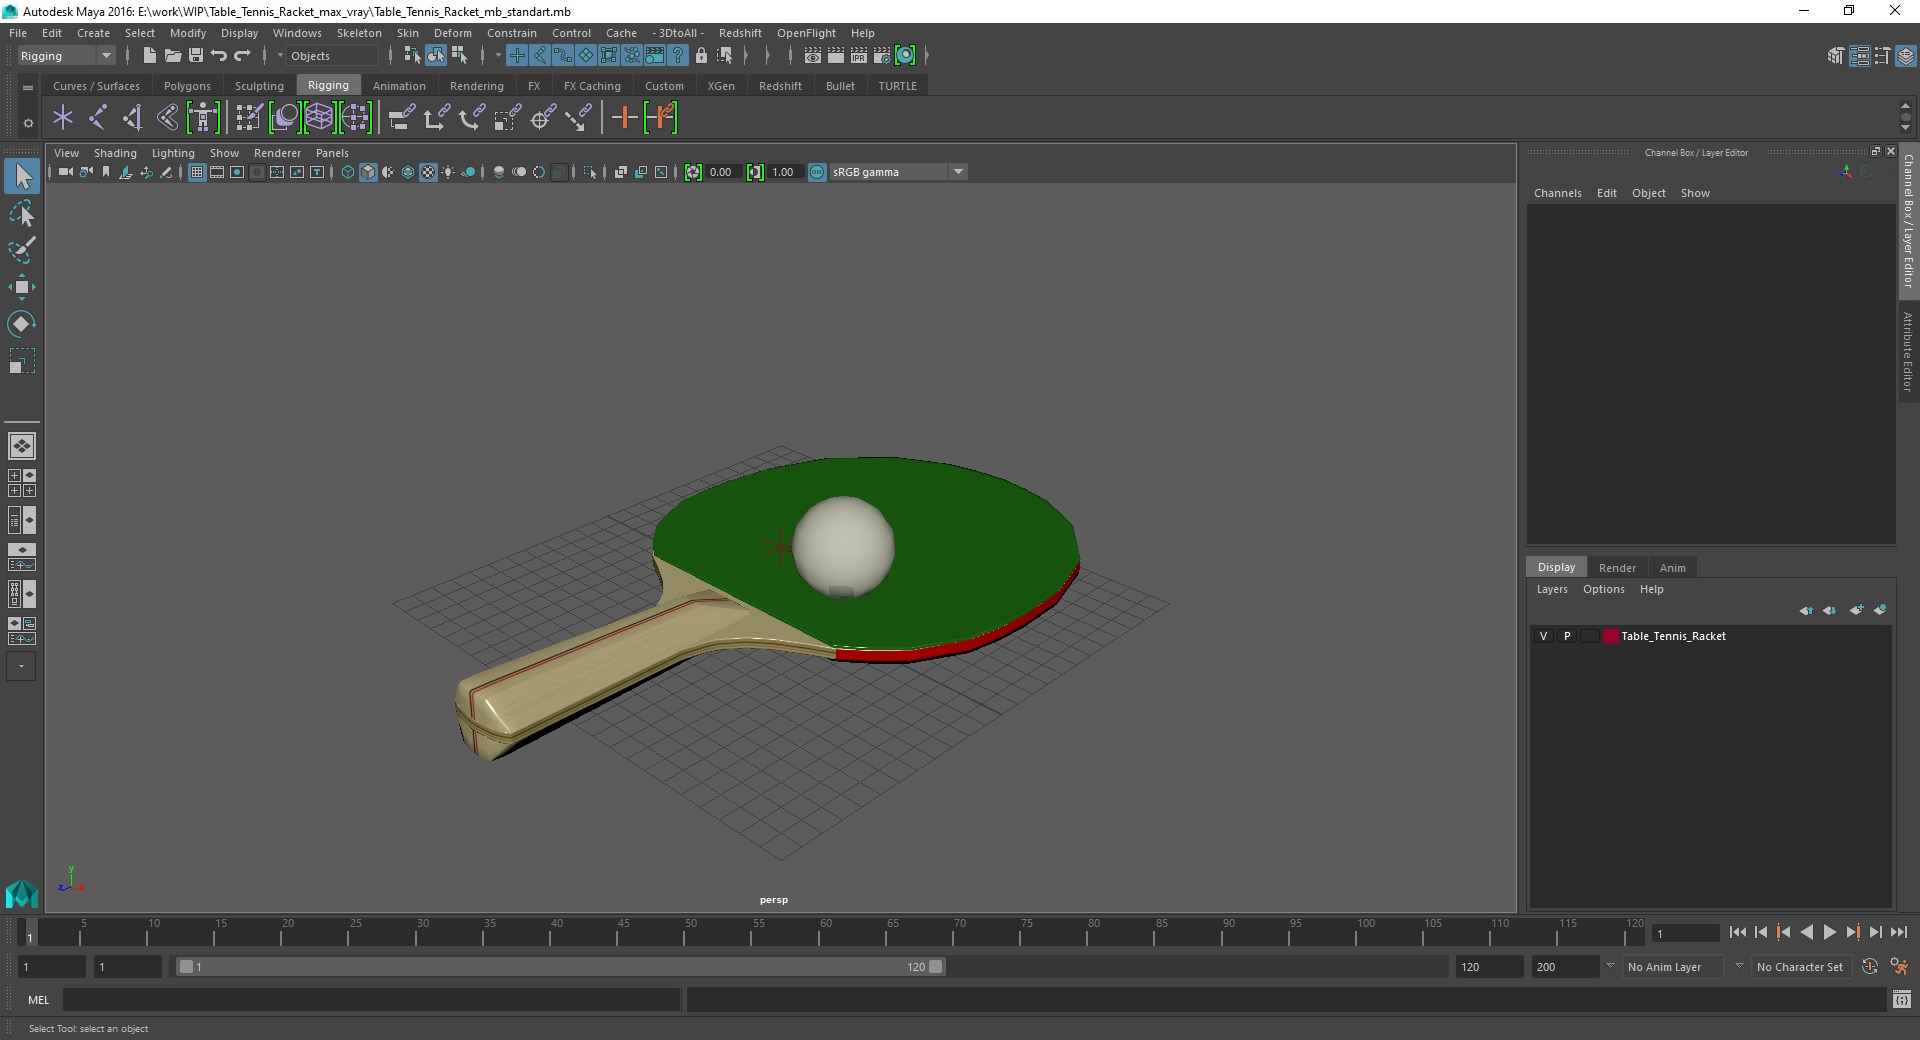Switch to the Animation shelf tab

tap(399, 86)
